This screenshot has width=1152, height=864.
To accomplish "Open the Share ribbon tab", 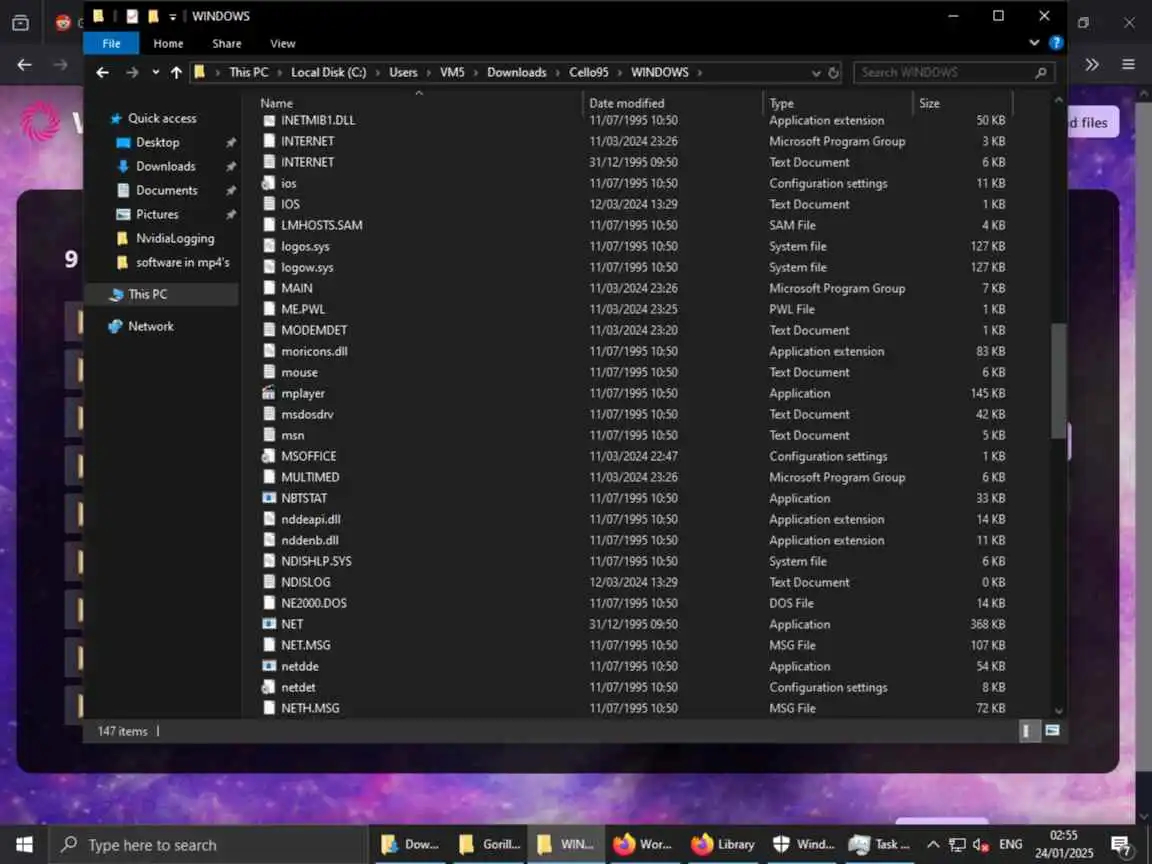I will (227, 43).
